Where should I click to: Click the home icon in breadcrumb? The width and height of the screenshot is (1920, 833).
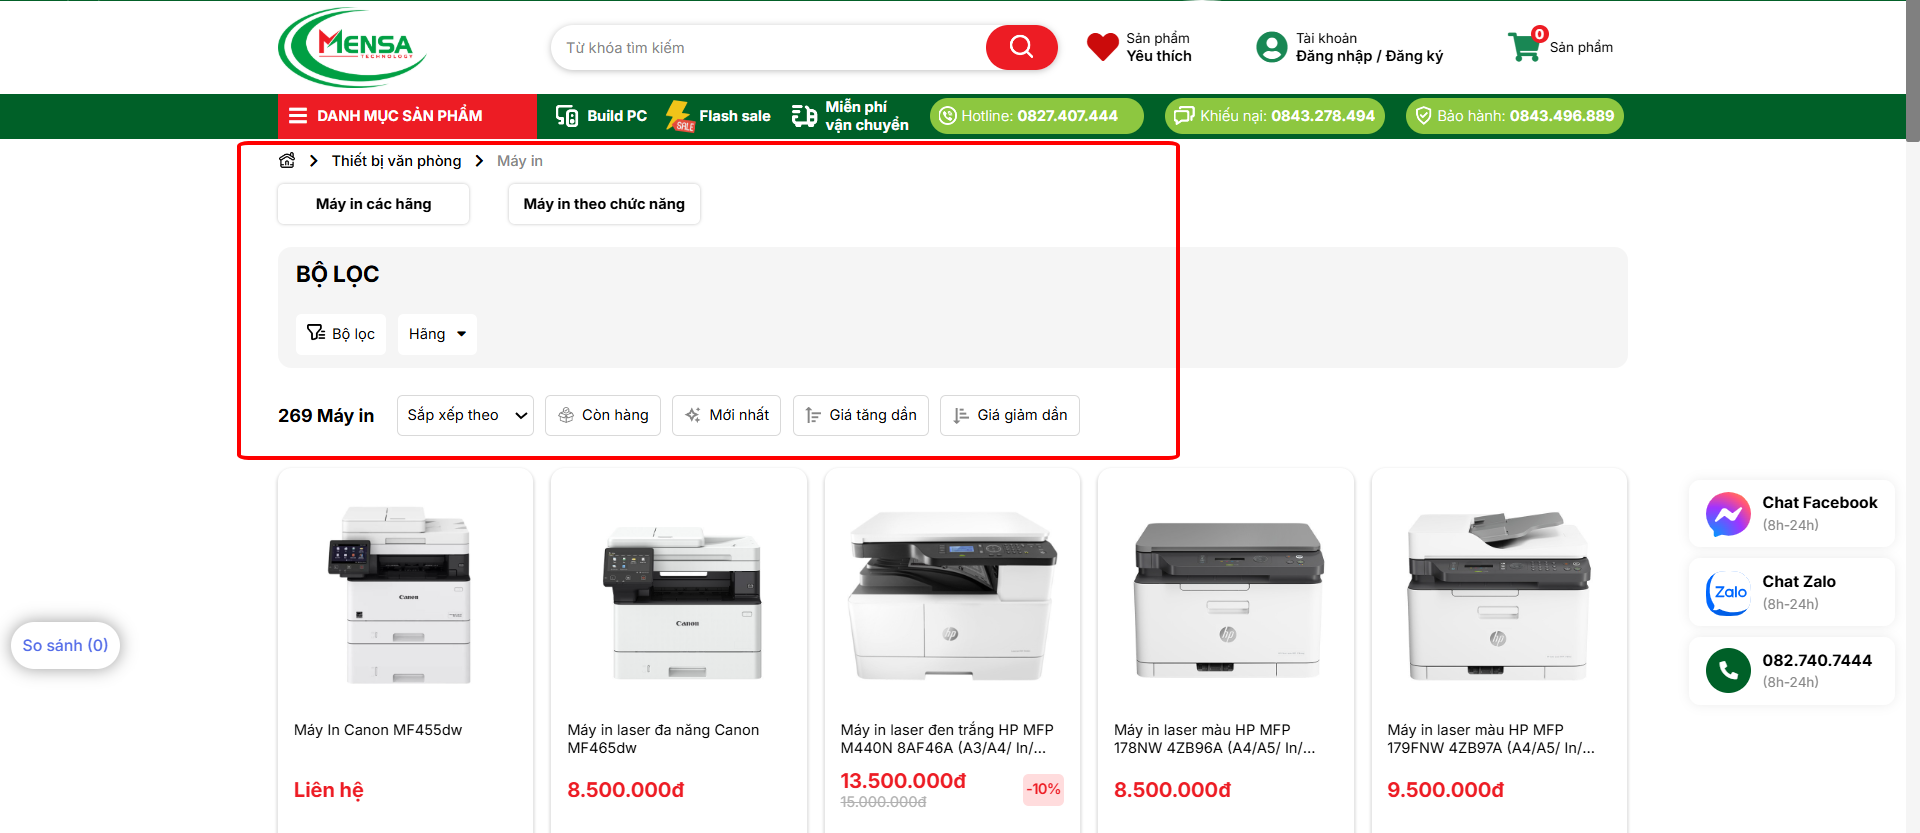(287, 161)
